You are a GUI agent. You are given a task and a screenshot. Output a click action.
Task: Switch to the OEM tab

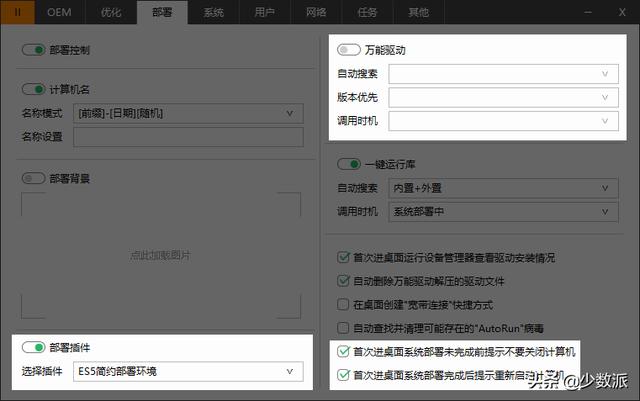coord(60,12)
